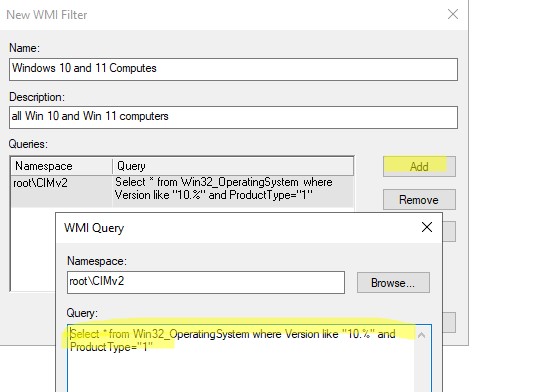Click the Namespace column header
Screen dimensions: 555x392
click(x=62, y=166)
